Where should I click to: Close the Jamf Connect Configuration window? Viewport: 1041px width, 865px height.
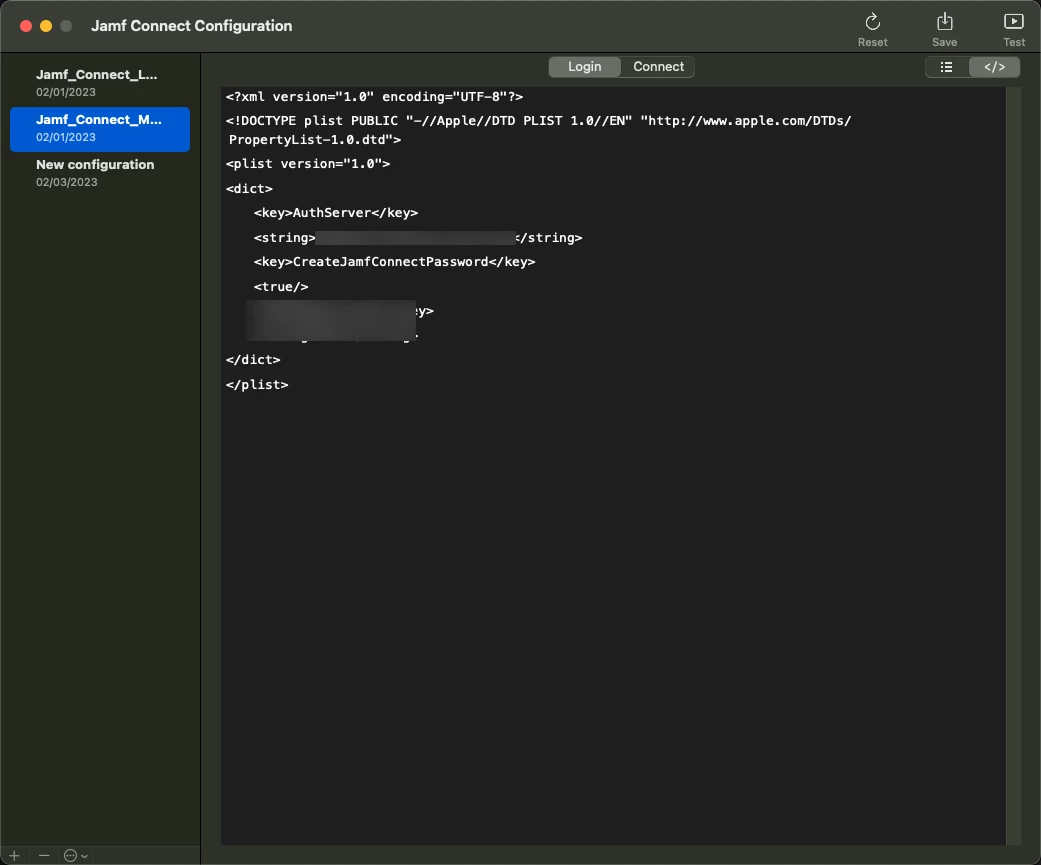point(26,26)
